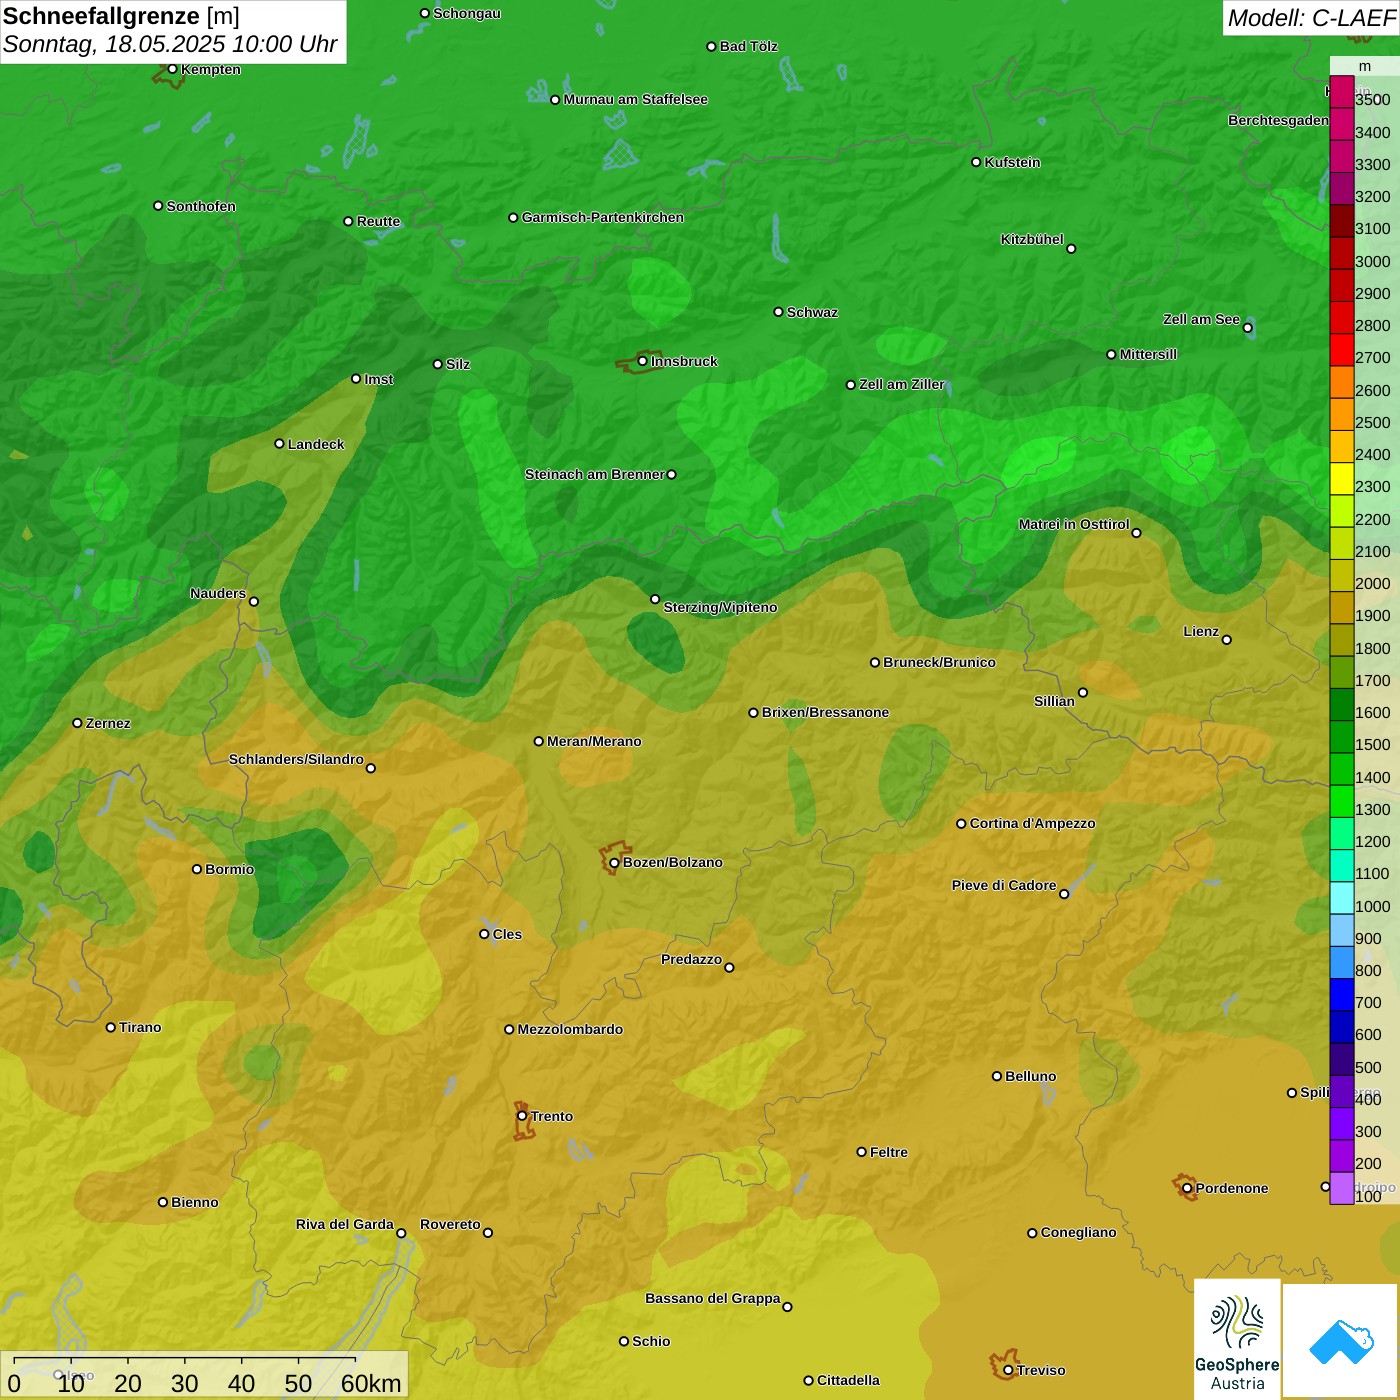Click the Schio location marker dot
1400x1400 pixels.
pyautogui.click(x=624, y=1341)
